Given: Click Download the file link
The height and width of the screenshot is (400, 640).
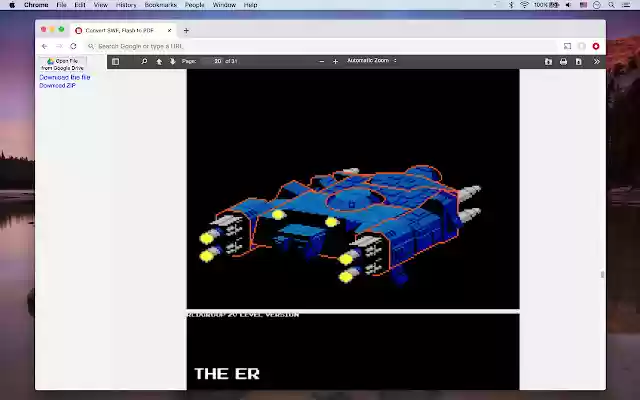Looking at the screenshot, I should [64, 77].
